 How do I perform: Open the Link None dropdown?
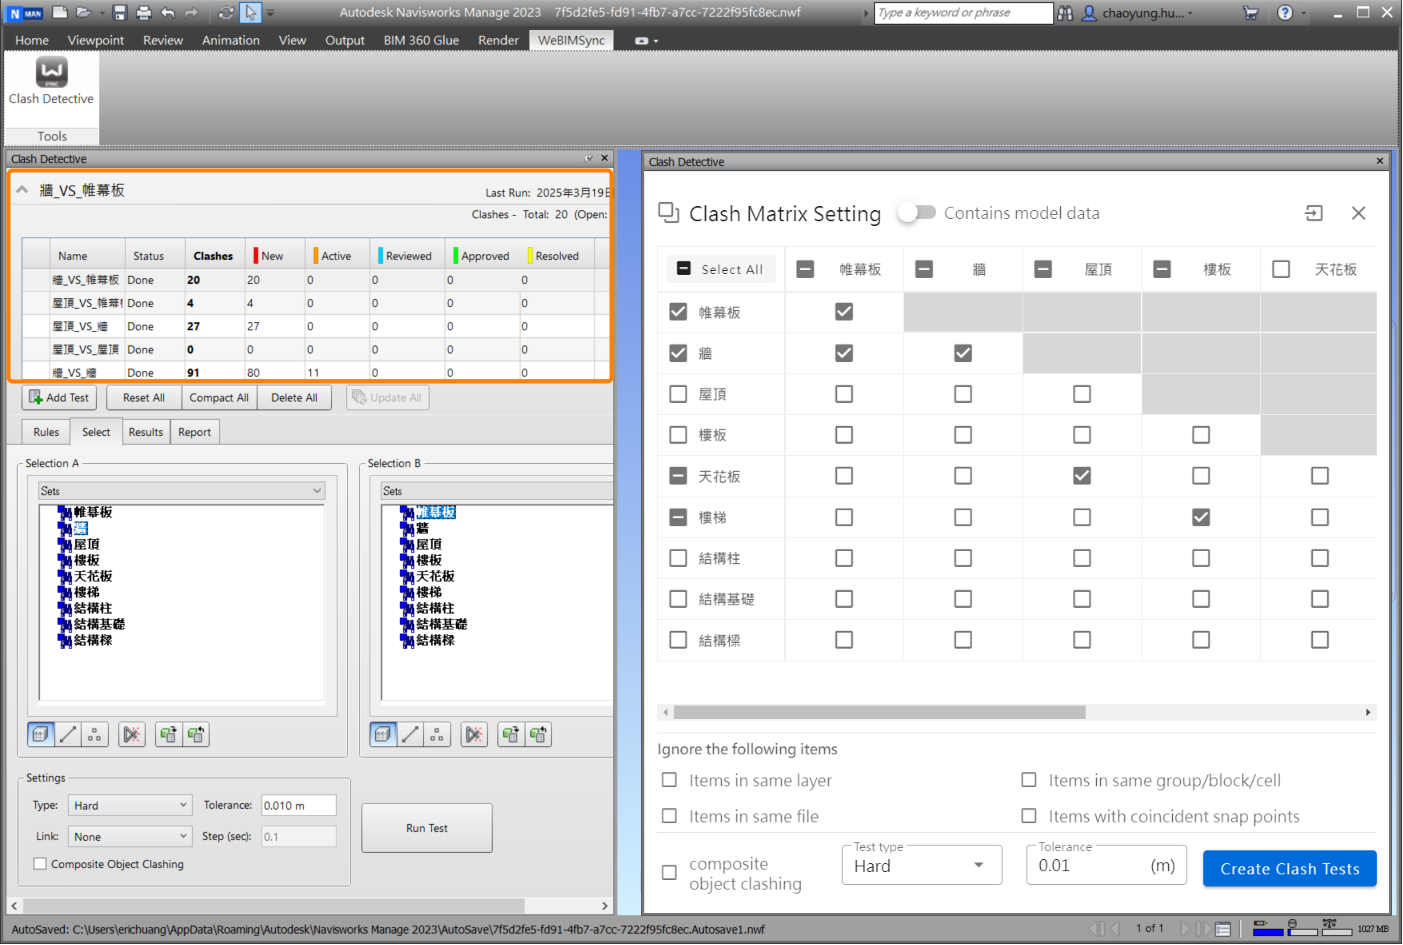tap(129, 836)
